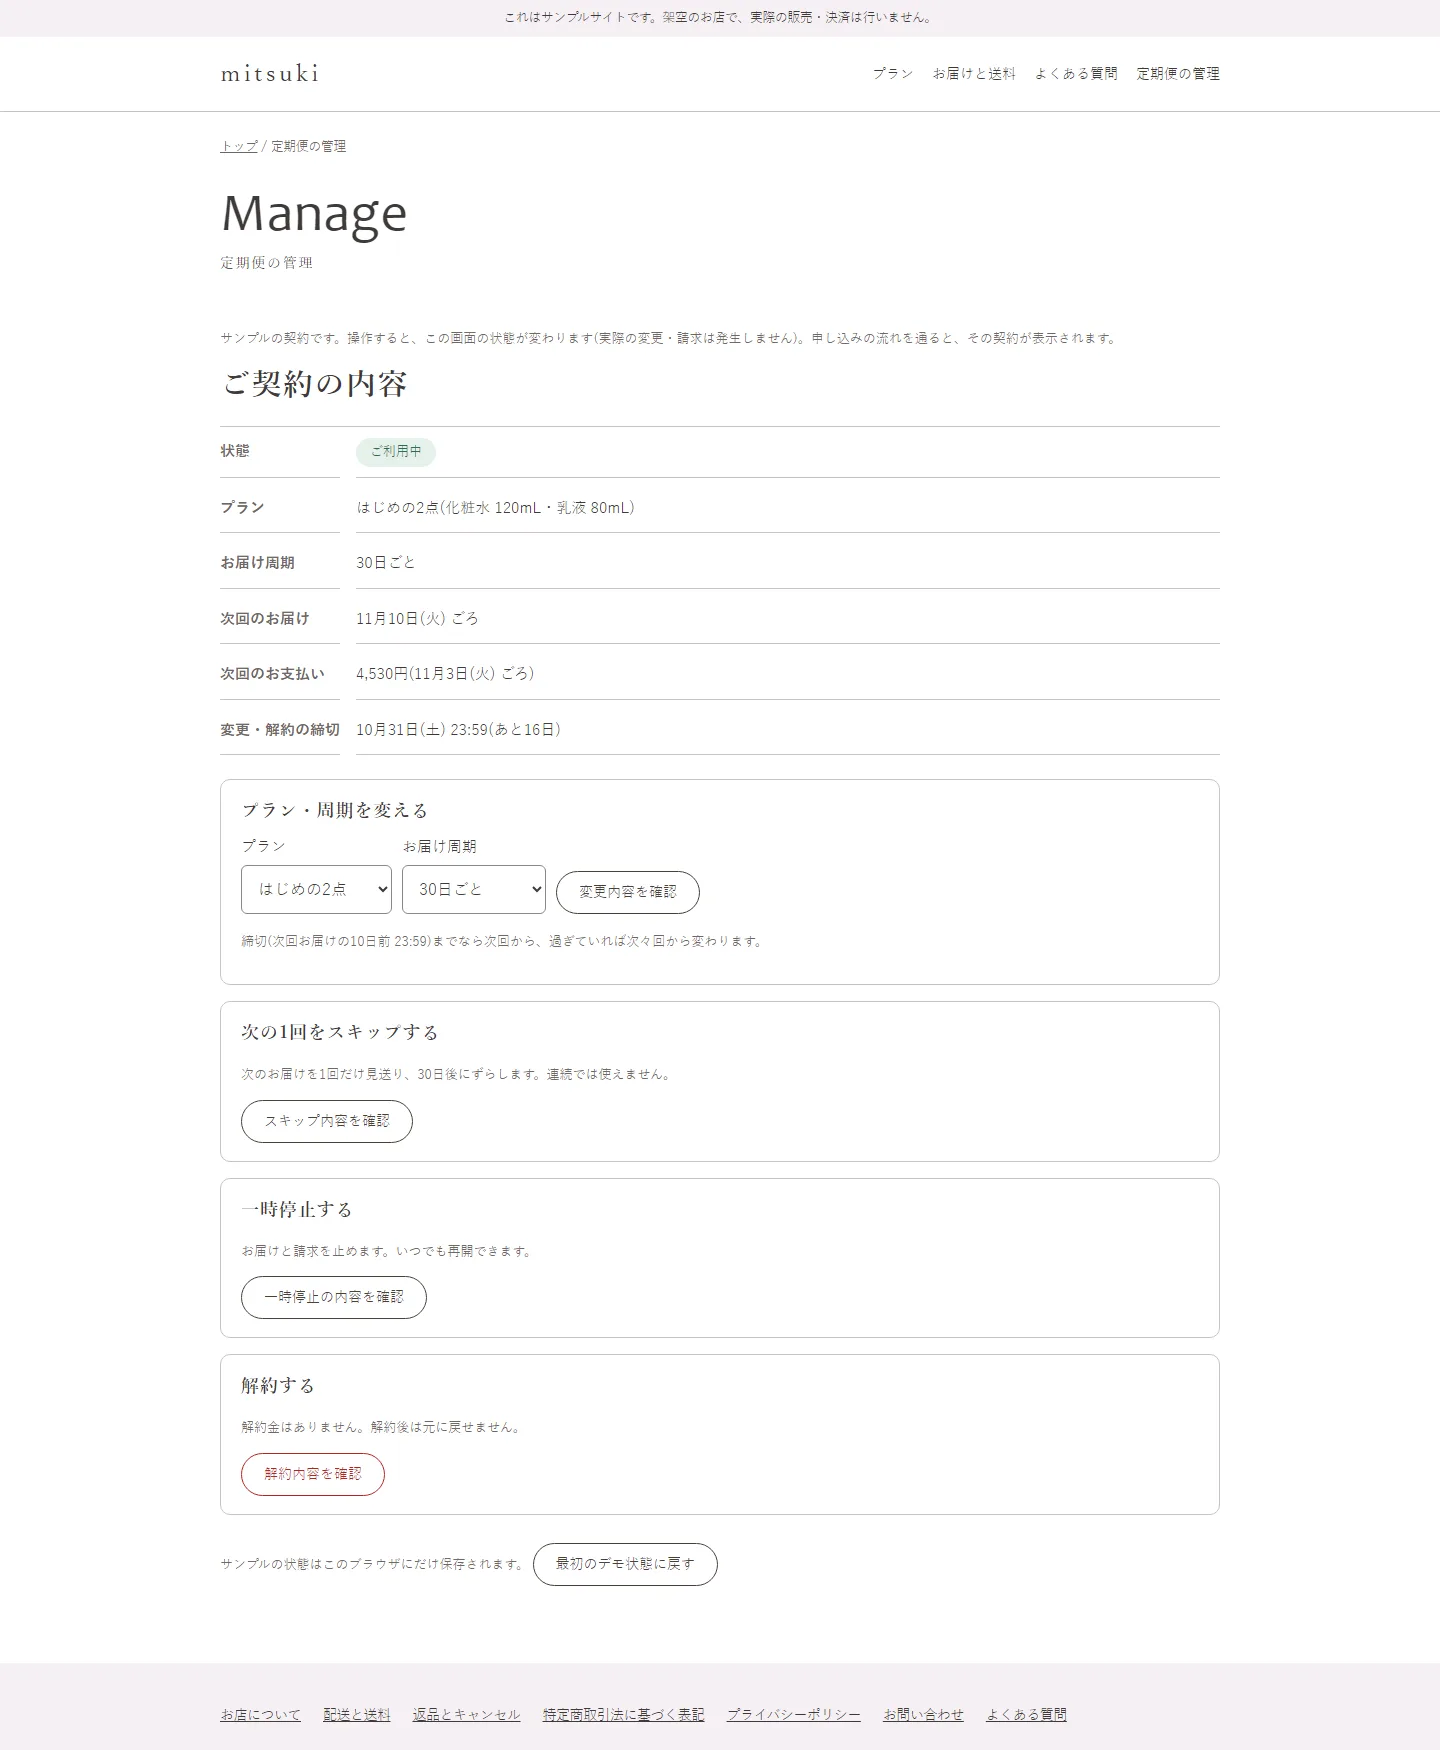Open the プラン dropdown showing はじめの2点
1440x1750 pixels.
[316, 889]
